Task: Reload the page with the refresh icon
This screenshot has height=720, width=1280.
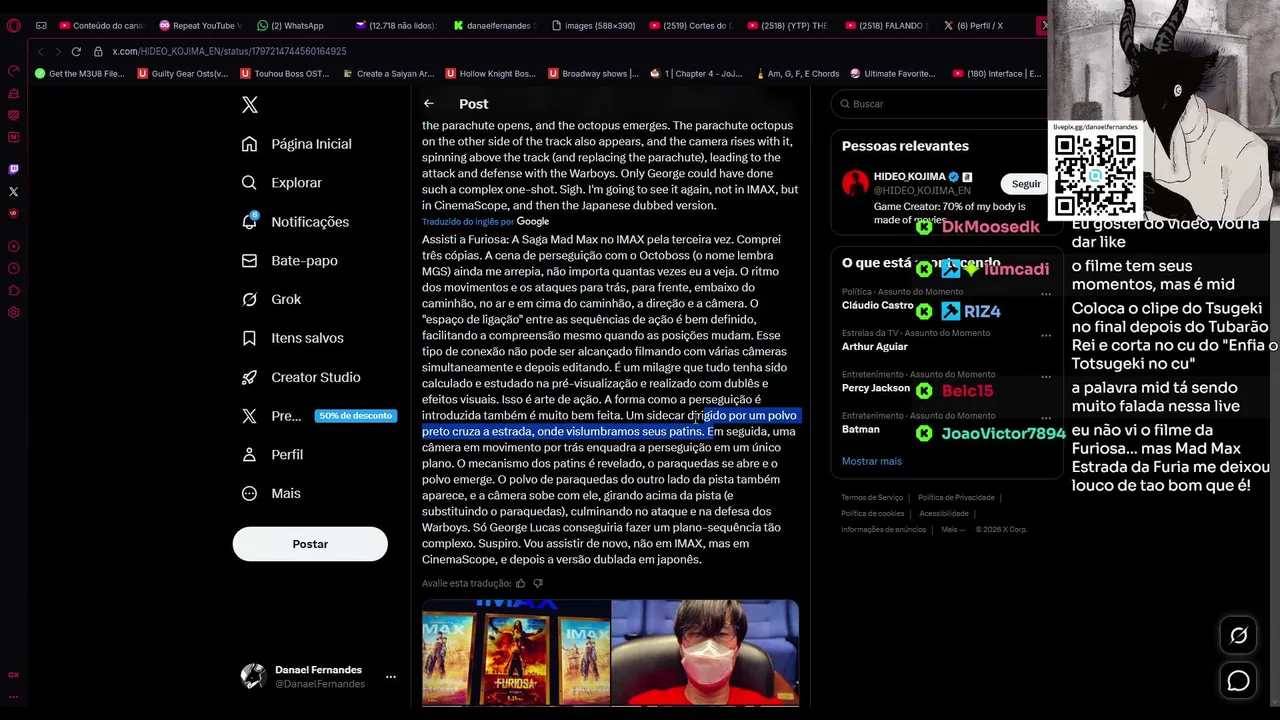Action: pyautogui.click(x=76, y=51)
